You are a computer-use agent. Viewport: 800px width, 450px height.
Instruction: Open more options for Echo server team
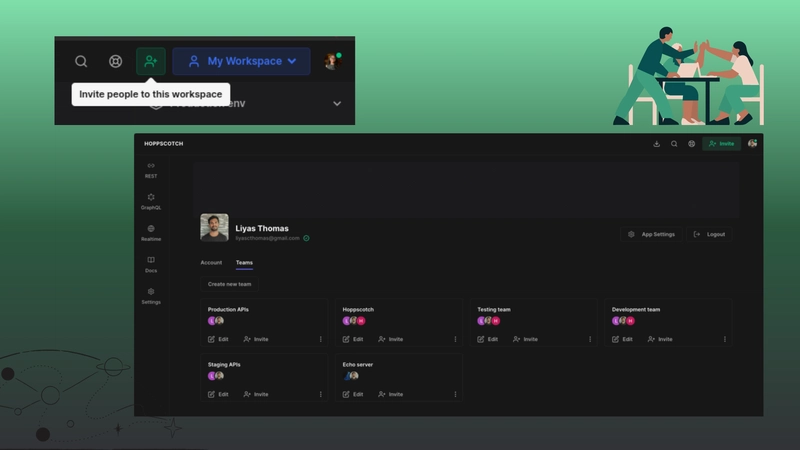[x=455, y=394]
